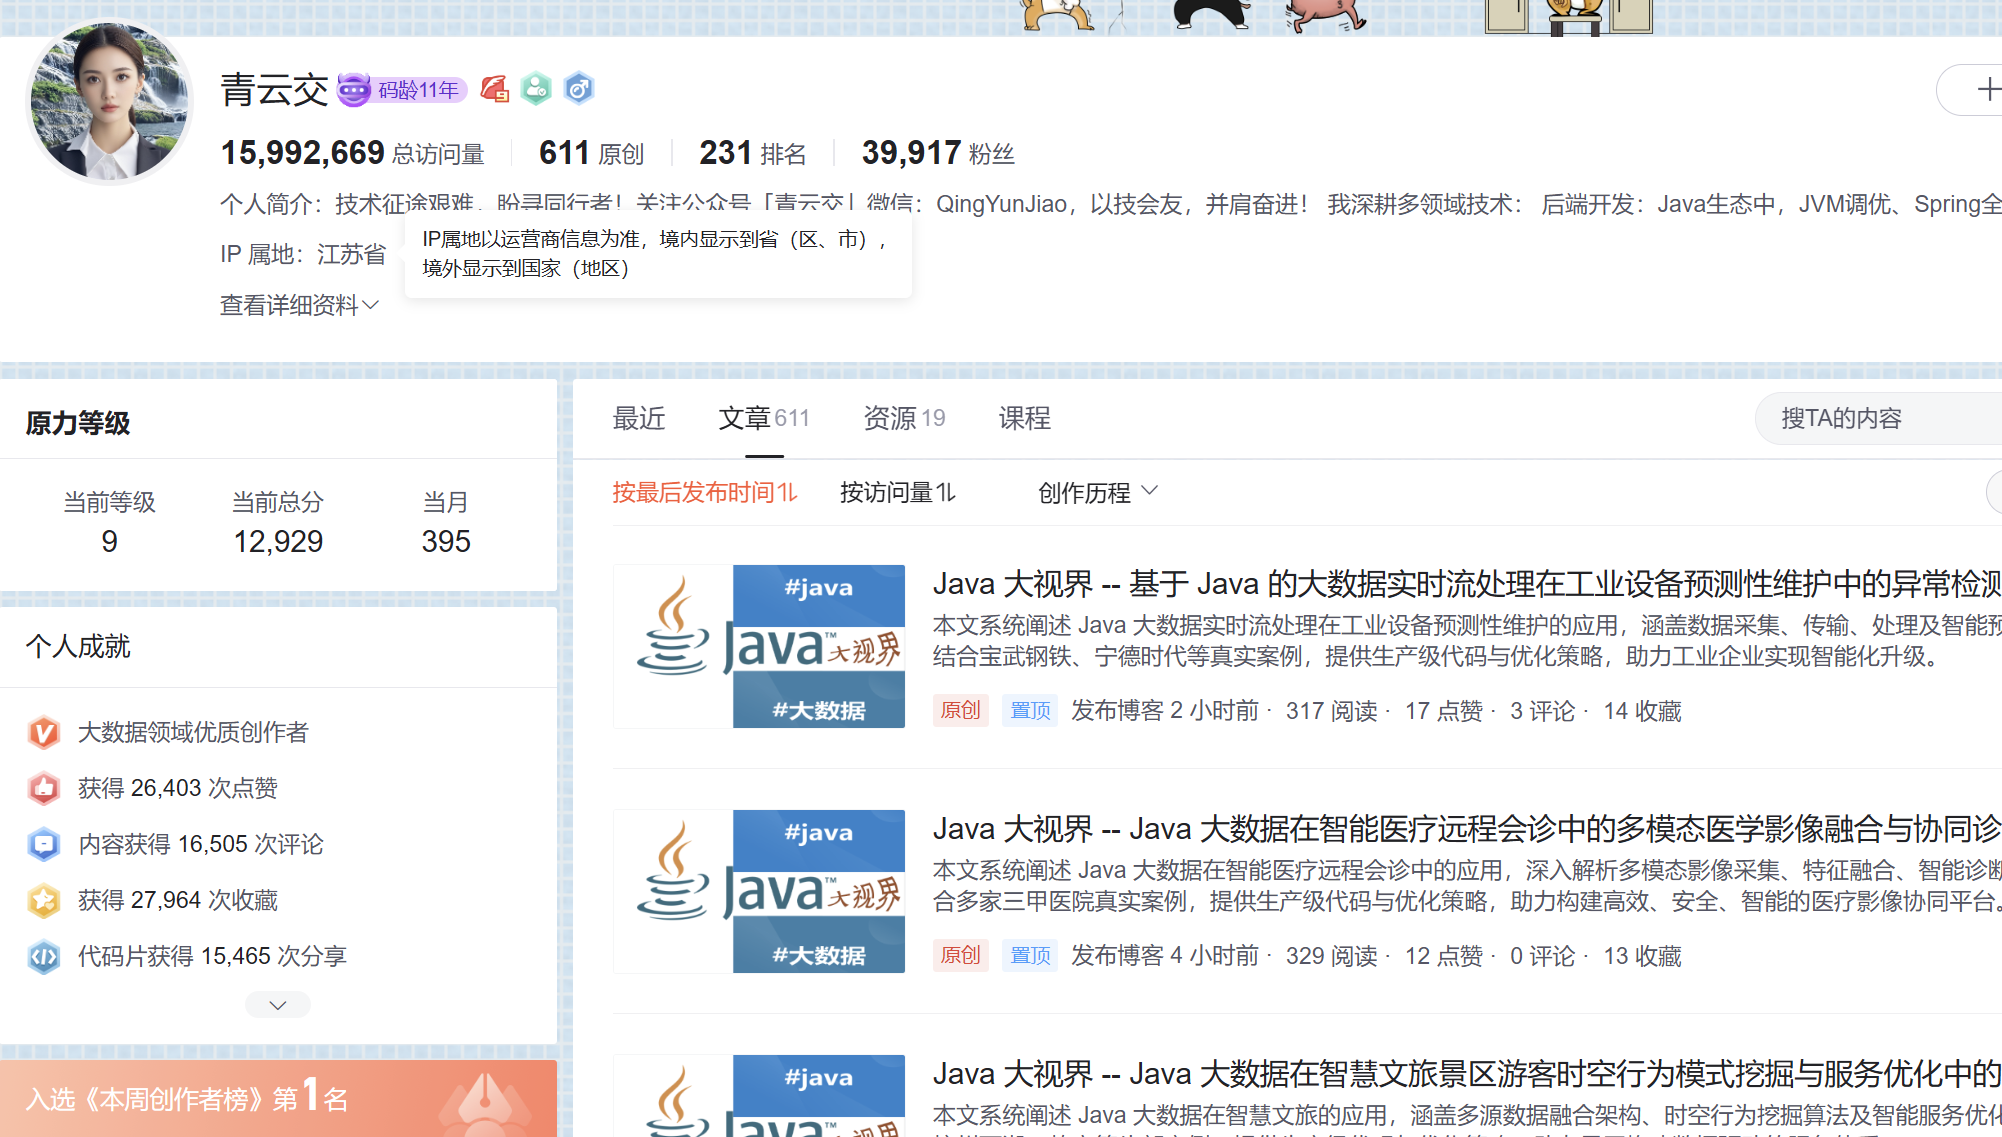Open the 创作历程 dropdown
Viewport: 2002px width, 1137px height.
tap(1097, 492)
